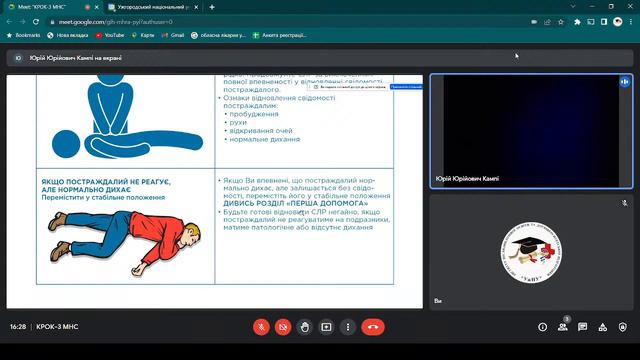640x360 pixels.
Task: Click the 'нормальне дихання' bullet text
Action: pyautogui.click(x=264, y=139)
